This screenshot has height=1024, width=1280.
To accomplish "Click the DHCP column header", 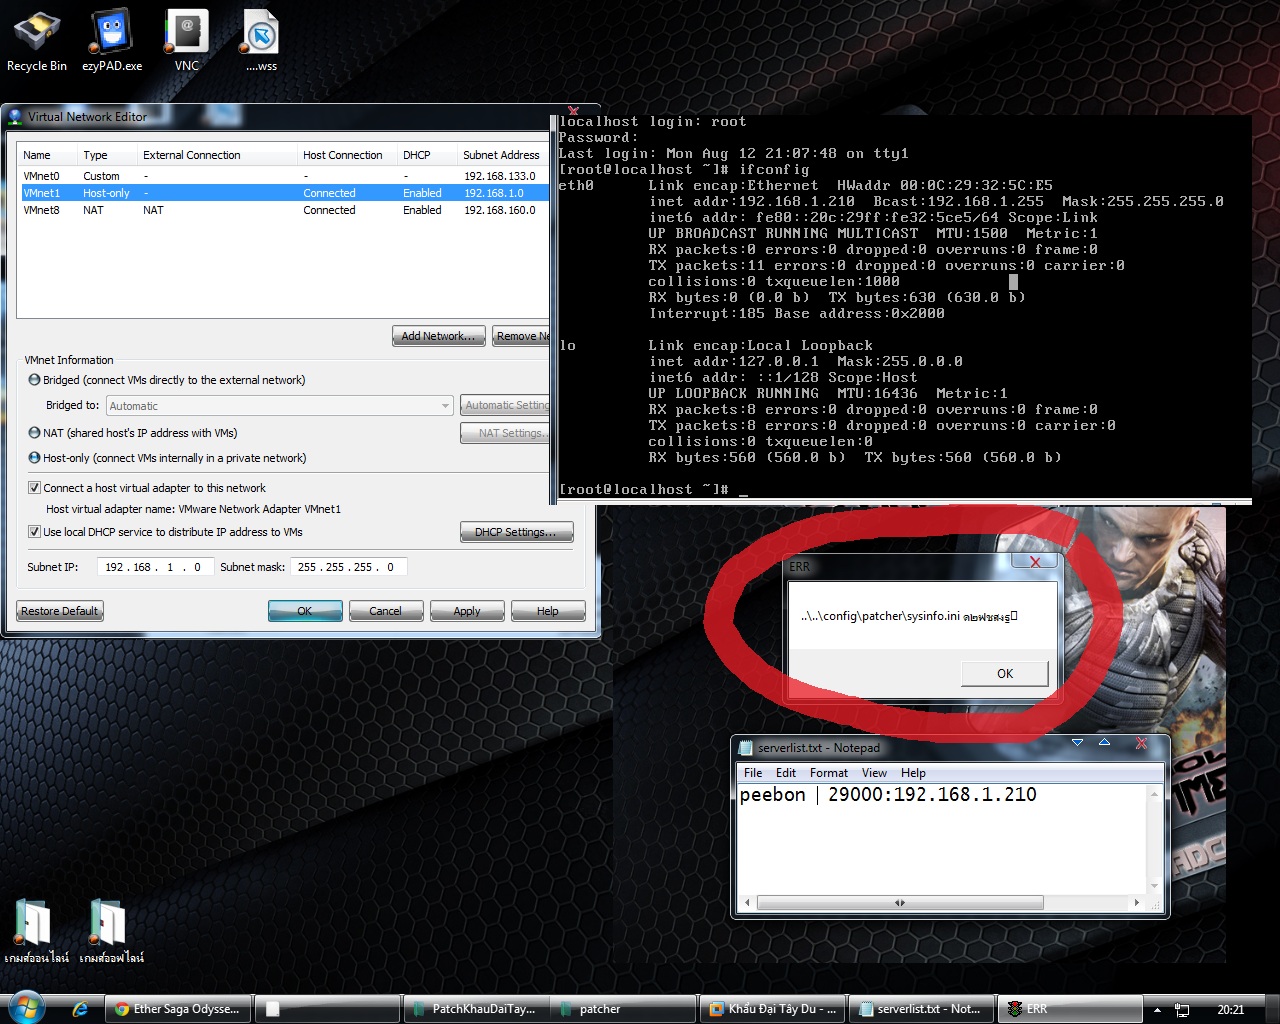I will tap(427, 155).
